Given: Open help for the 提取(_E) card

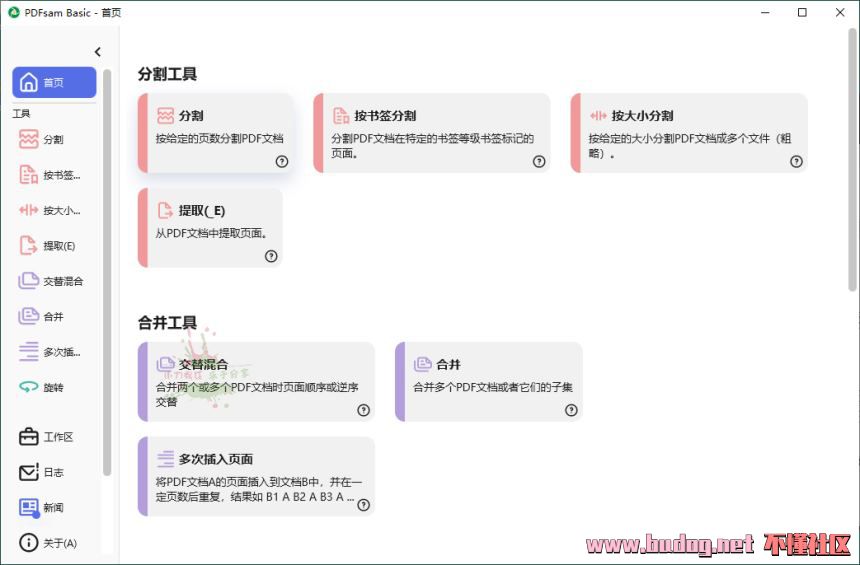Looking at the screenshot, I should pos(271,256).
